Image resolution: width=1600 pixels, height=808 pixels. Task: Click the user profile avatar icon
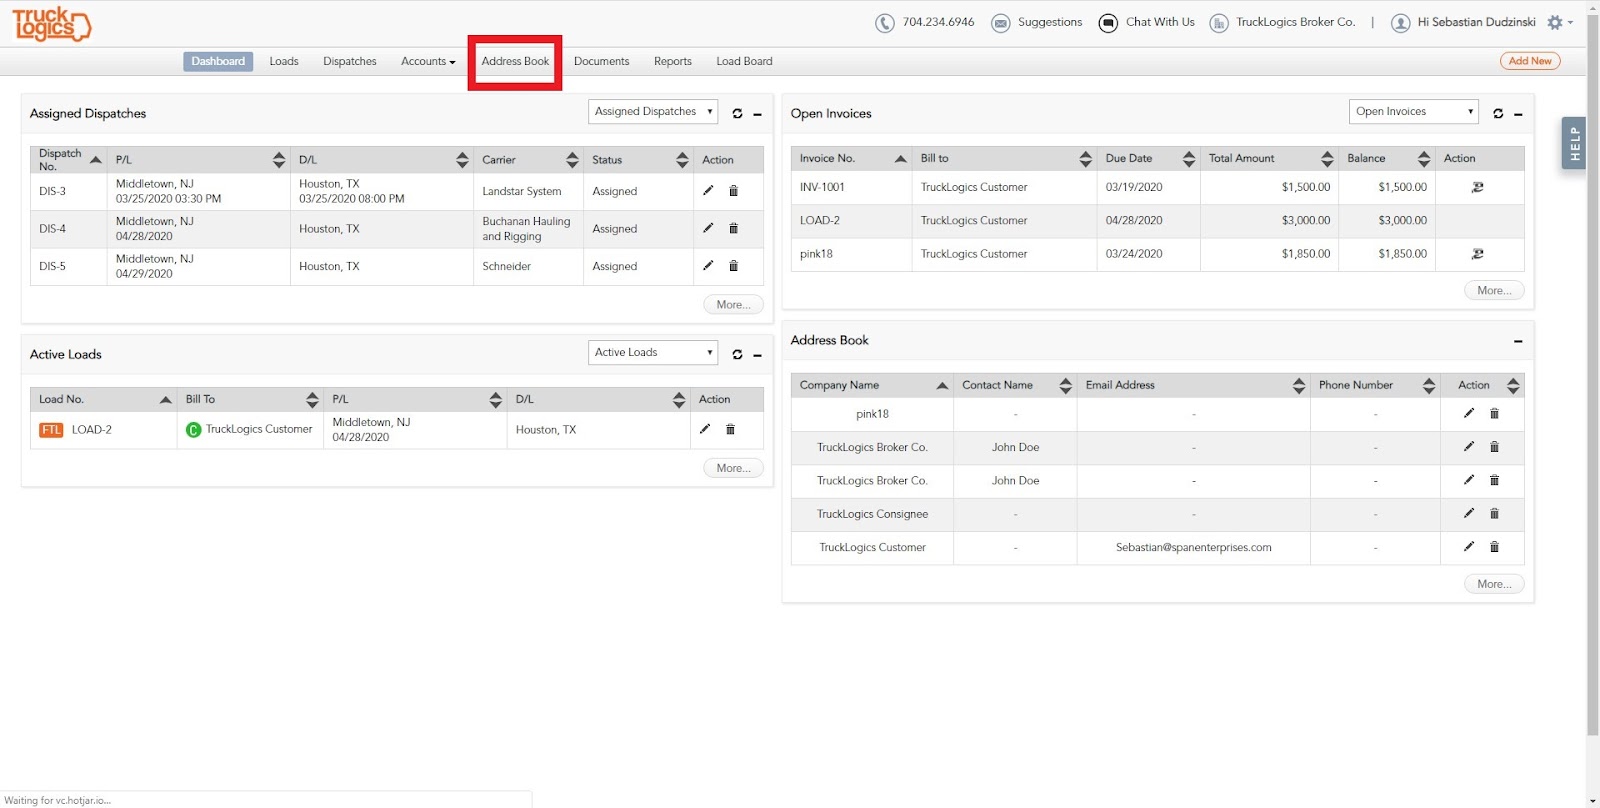[1401, 23]
